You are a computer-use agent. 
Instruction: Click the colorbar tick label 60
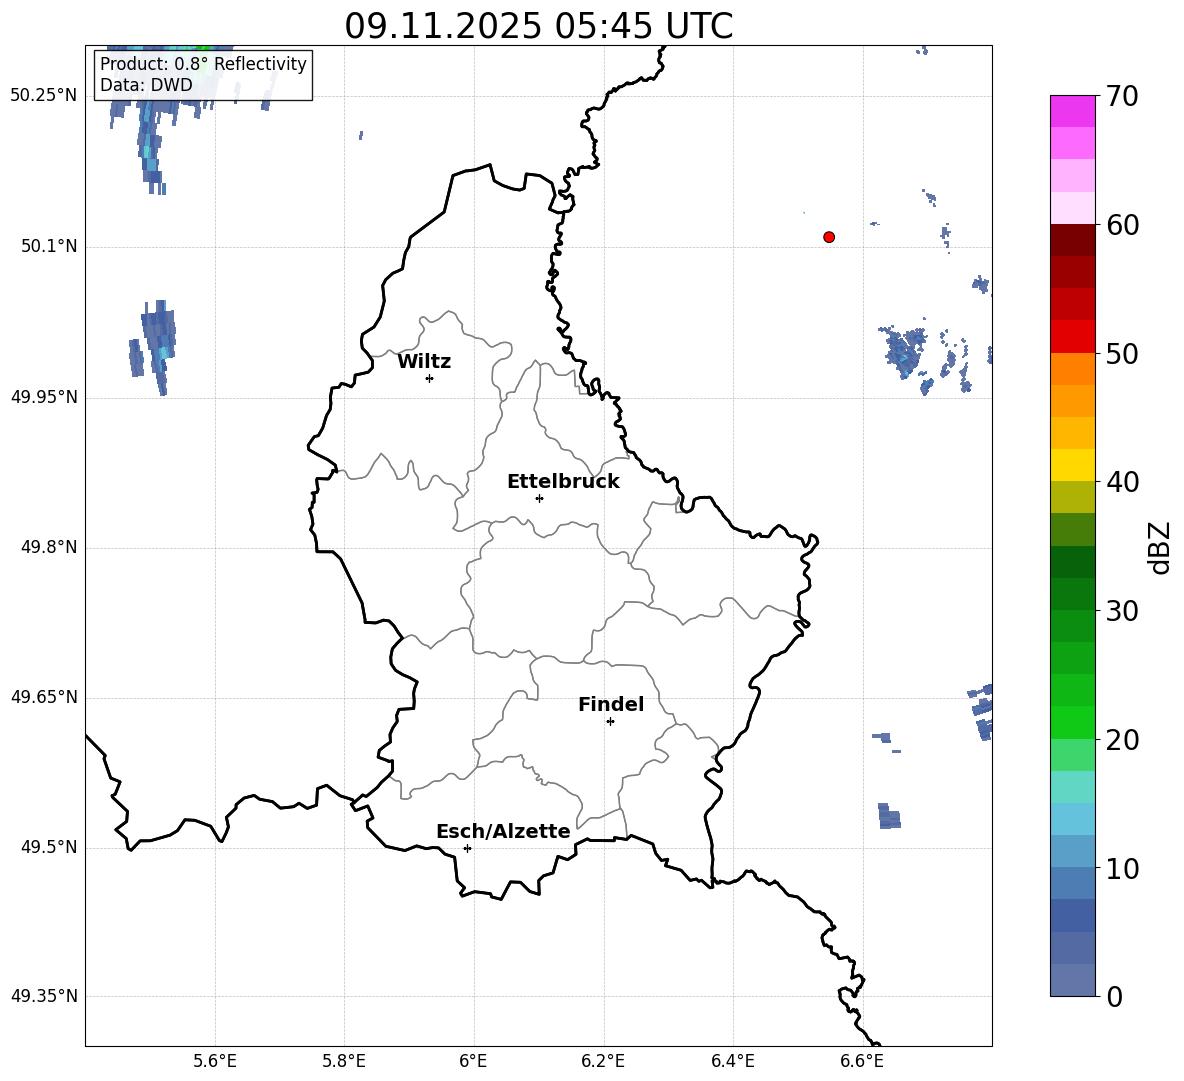(1122, 225)
